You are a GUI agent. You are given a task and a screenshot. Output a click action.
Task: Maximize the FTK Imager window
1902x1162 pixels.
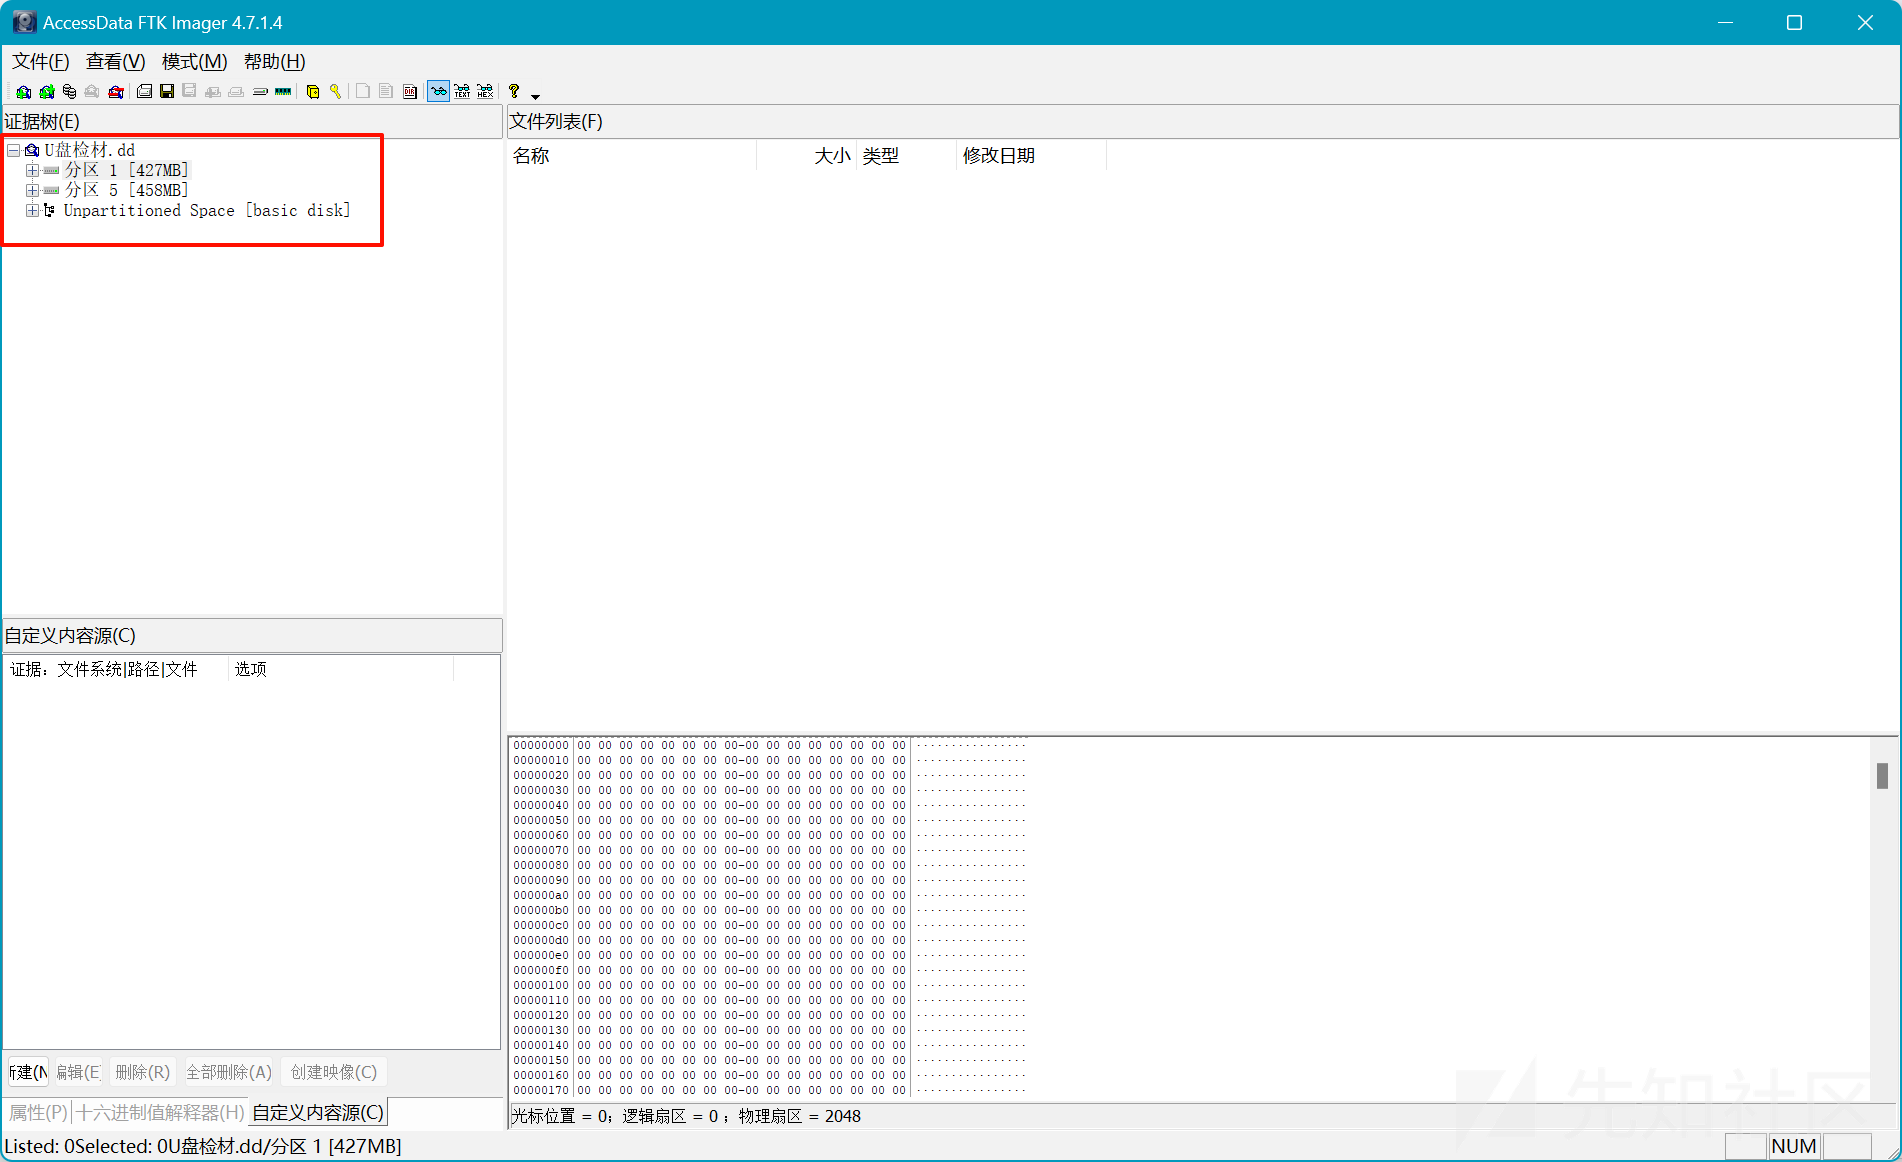point(1794,22)
